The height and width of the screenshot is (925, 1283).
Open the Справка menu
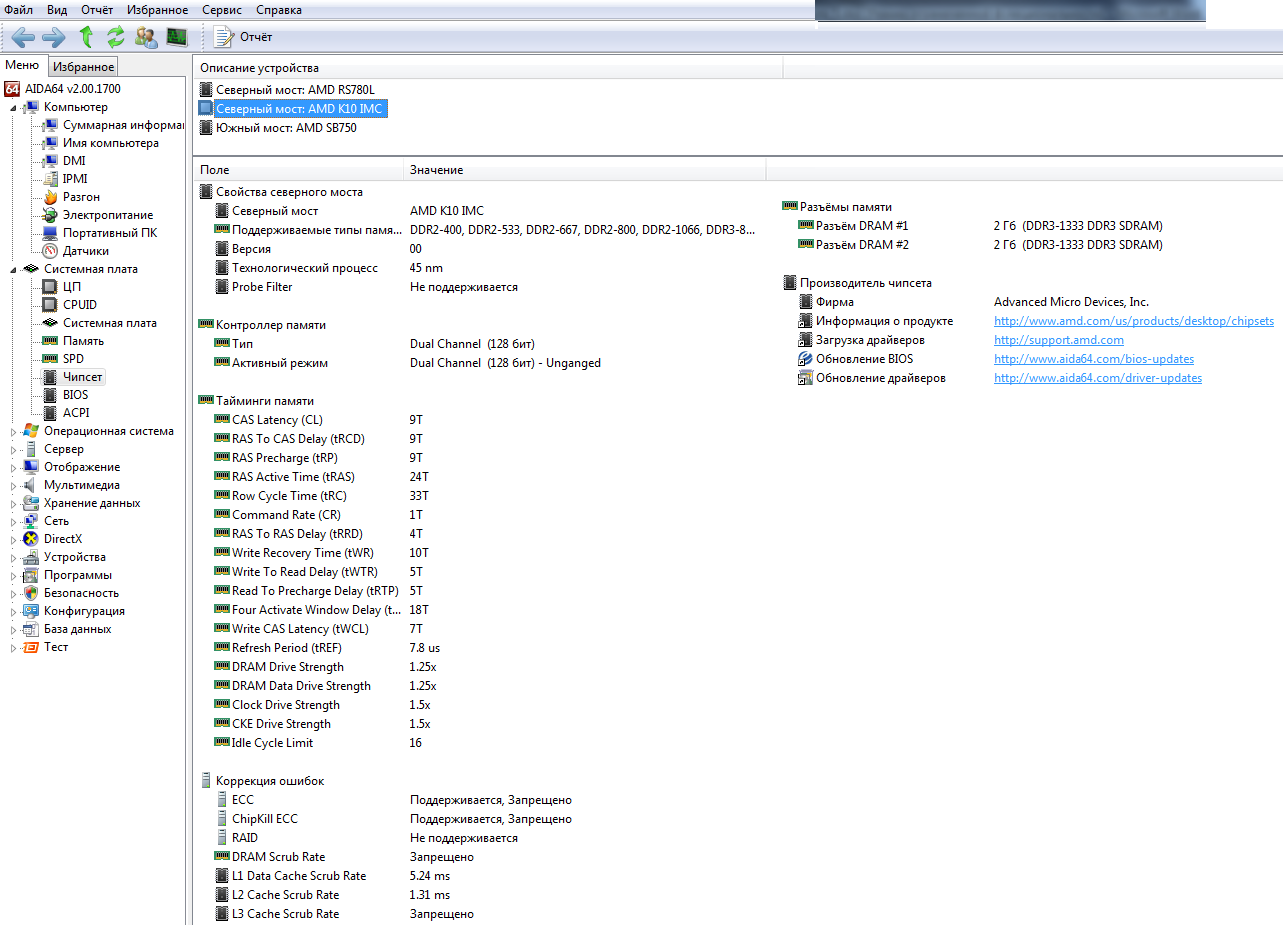point(279,10)
